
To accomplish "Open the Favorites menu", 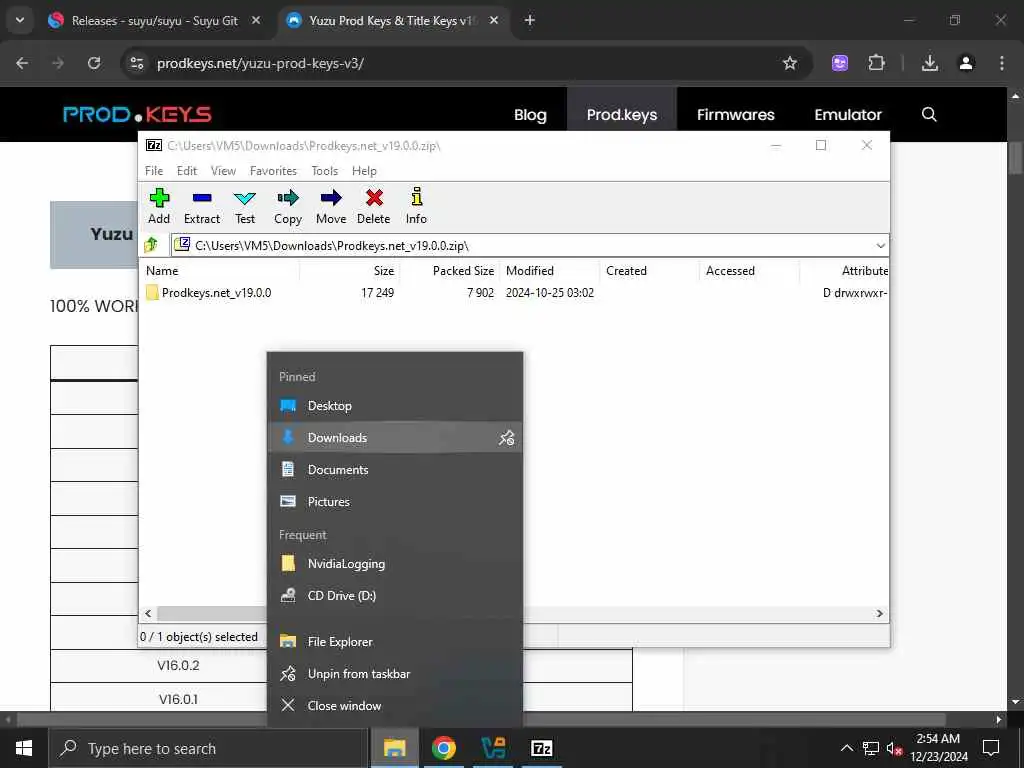I will click(273, 170).
